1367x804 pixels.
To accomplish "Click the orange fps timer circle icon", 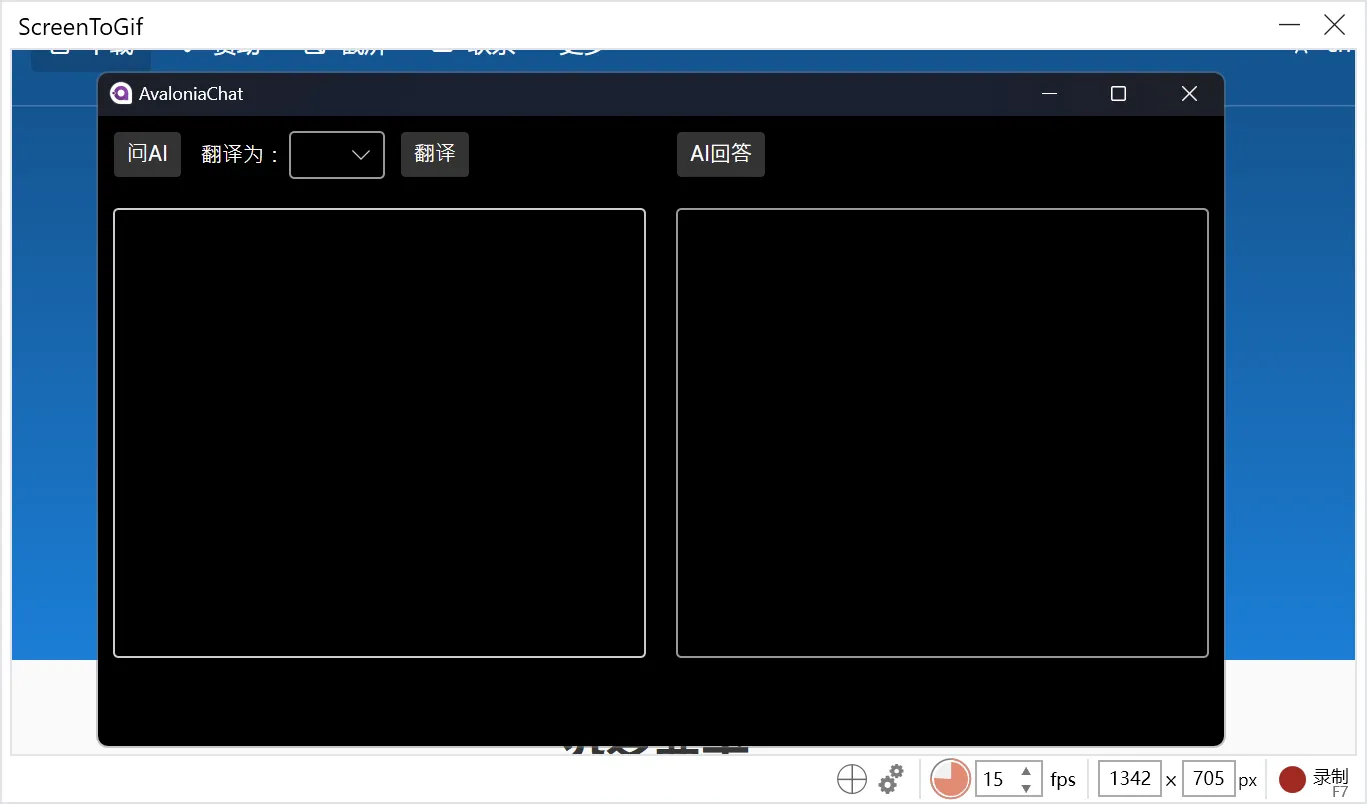I will tap(949, 778).
